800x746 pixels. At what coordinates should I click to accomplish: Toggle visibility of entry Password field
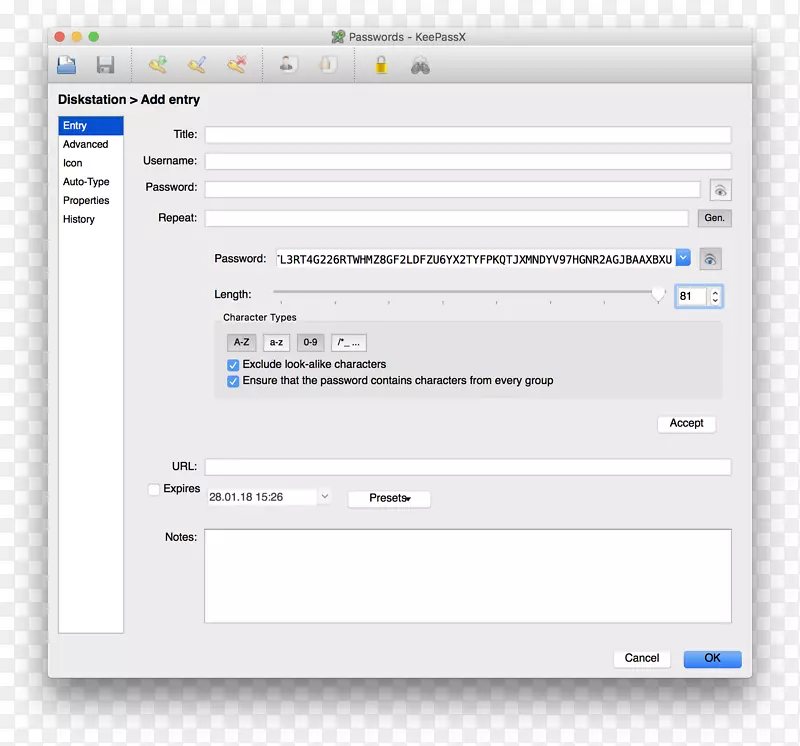[720, 190]
